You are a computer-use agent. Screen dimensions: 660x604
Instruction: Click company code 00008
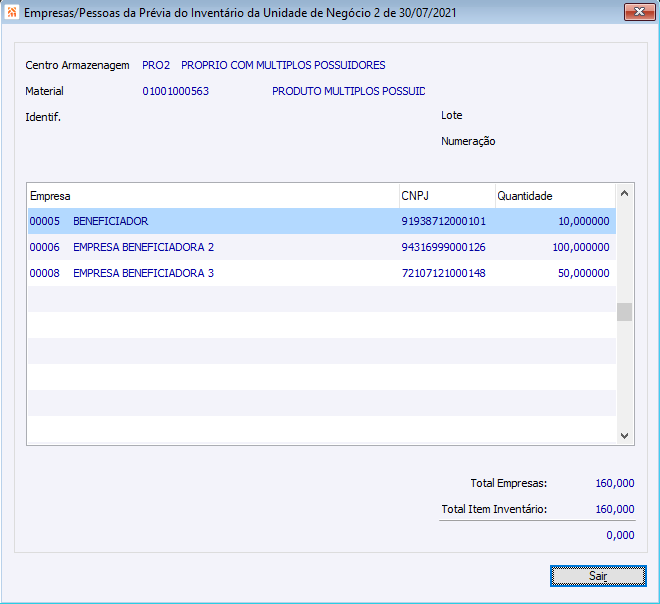click(x=45, y=273)
